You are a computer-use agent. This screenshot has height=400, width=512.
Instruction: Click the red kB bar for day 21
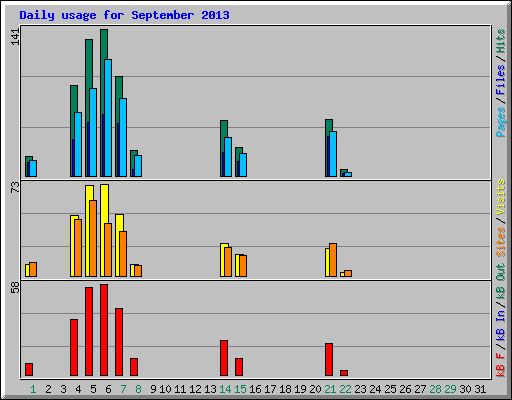[329, 359]
